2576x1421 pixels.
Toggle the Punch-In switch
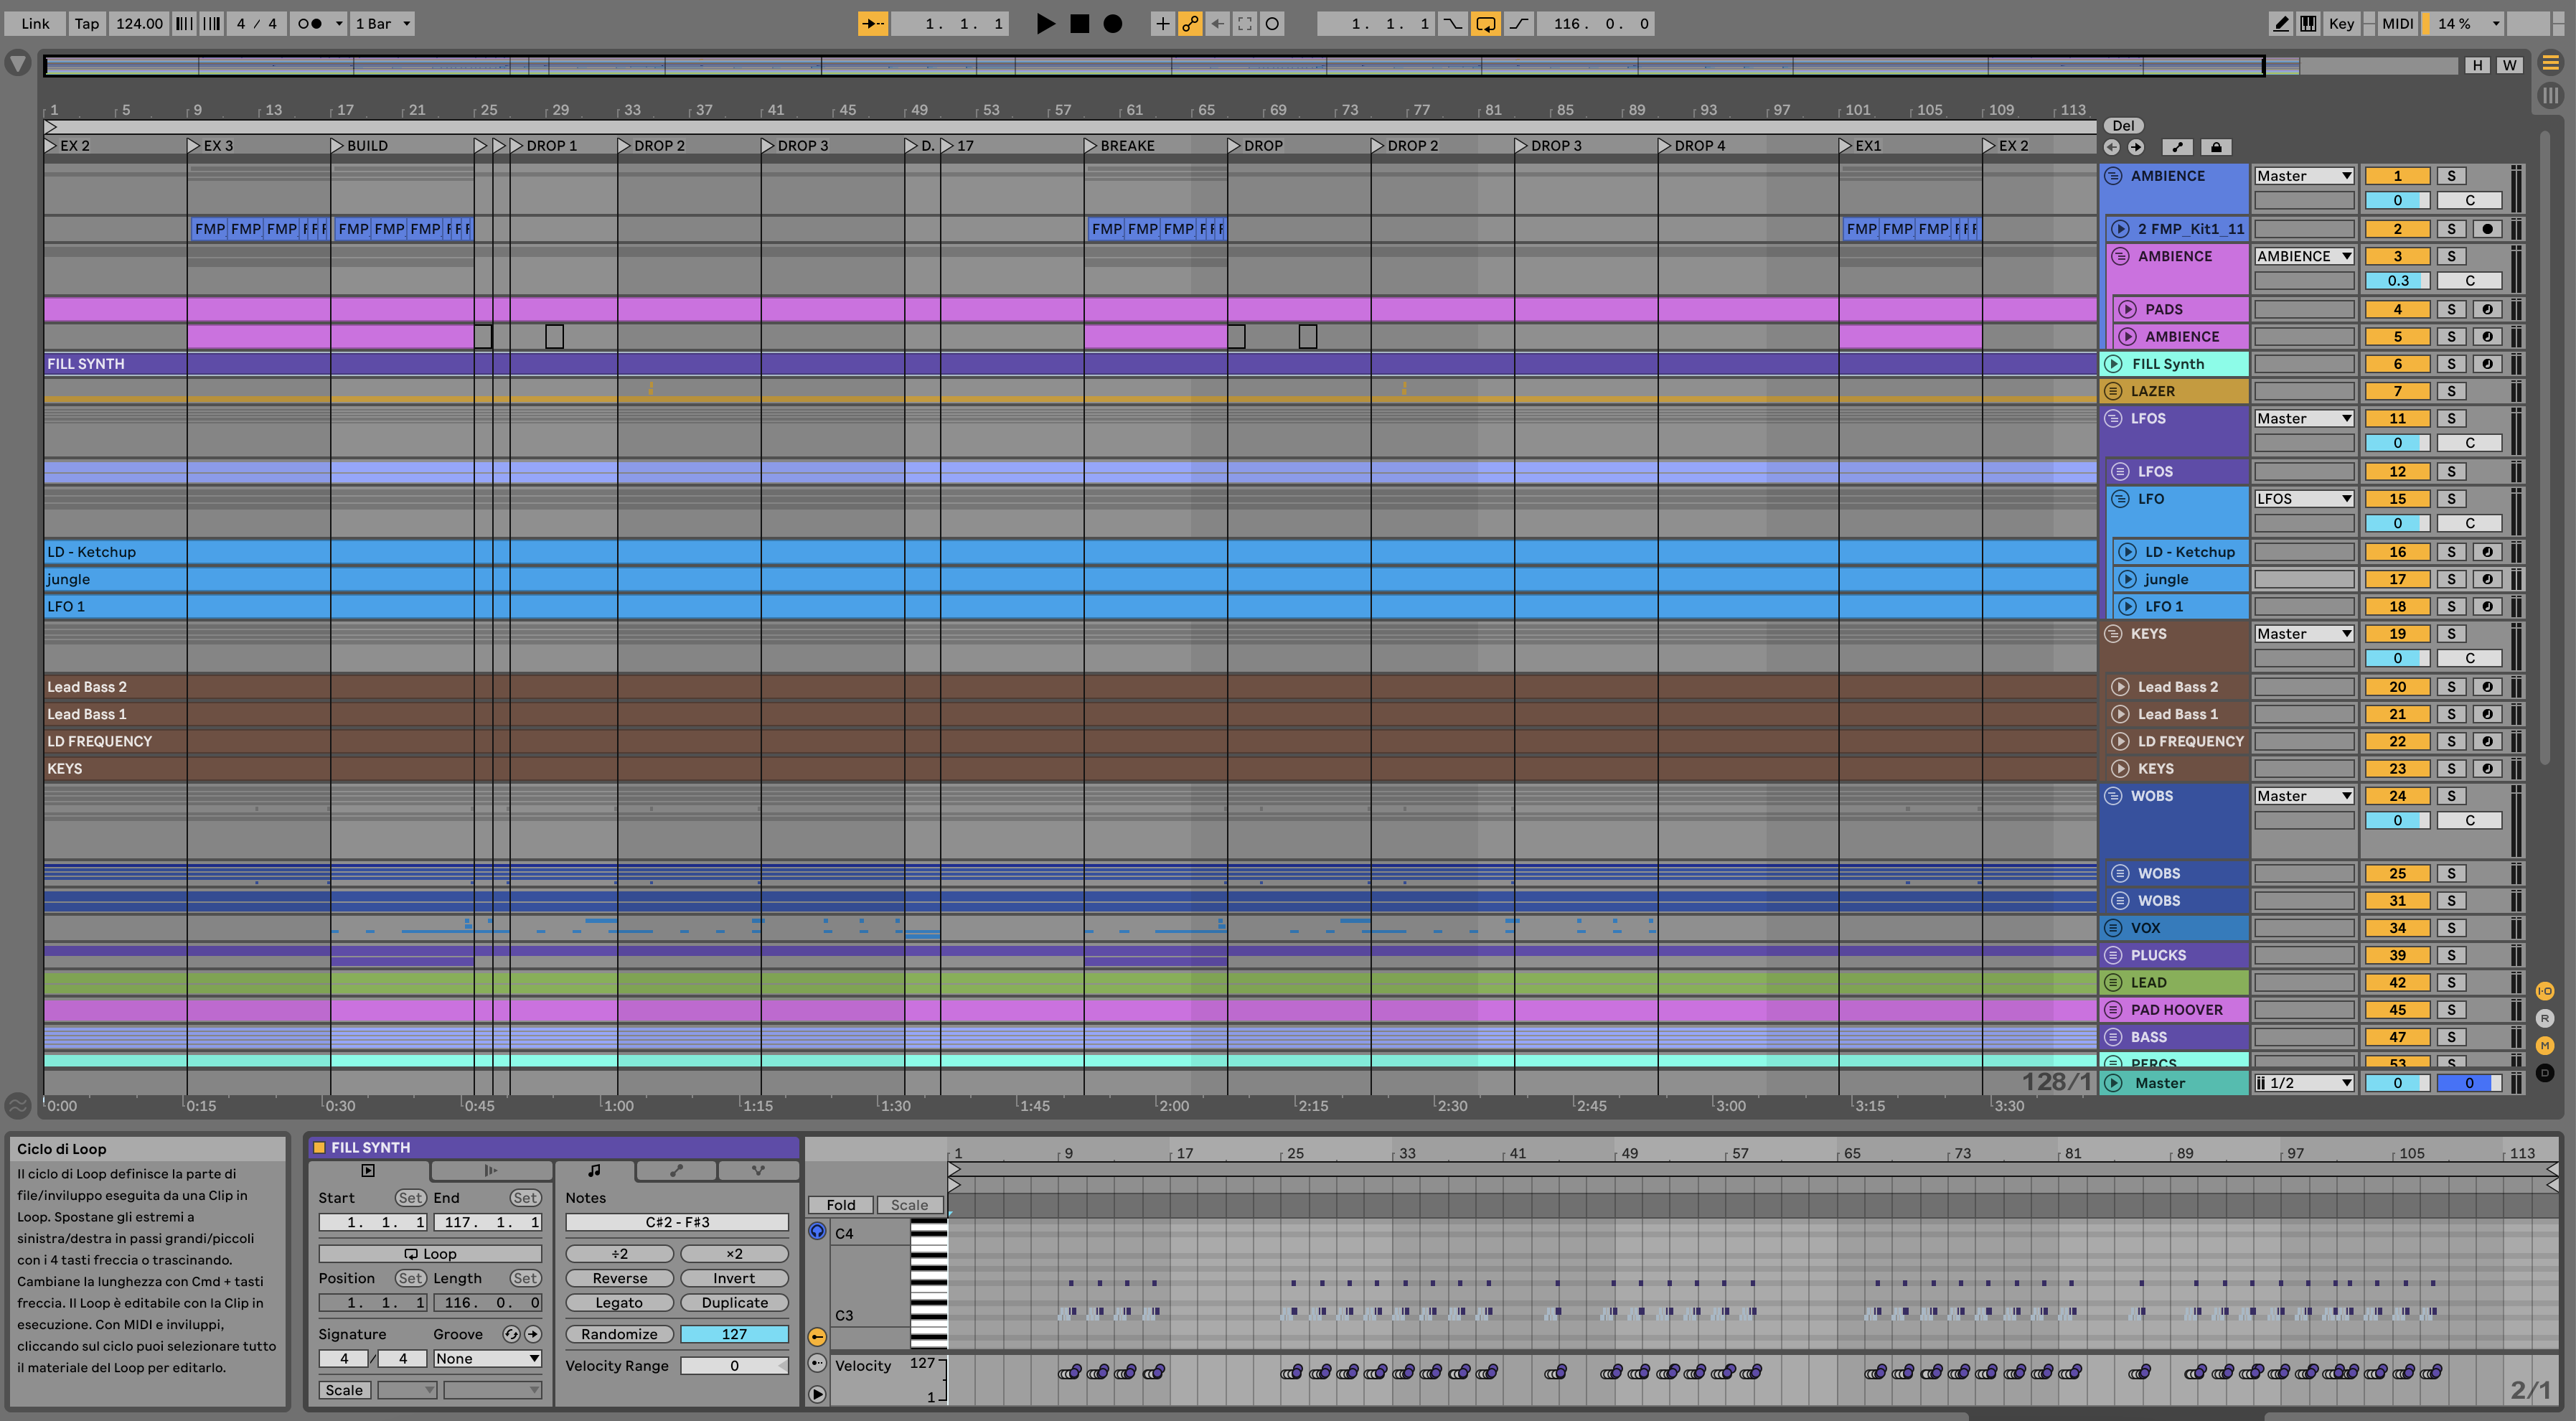(1452, 23)
